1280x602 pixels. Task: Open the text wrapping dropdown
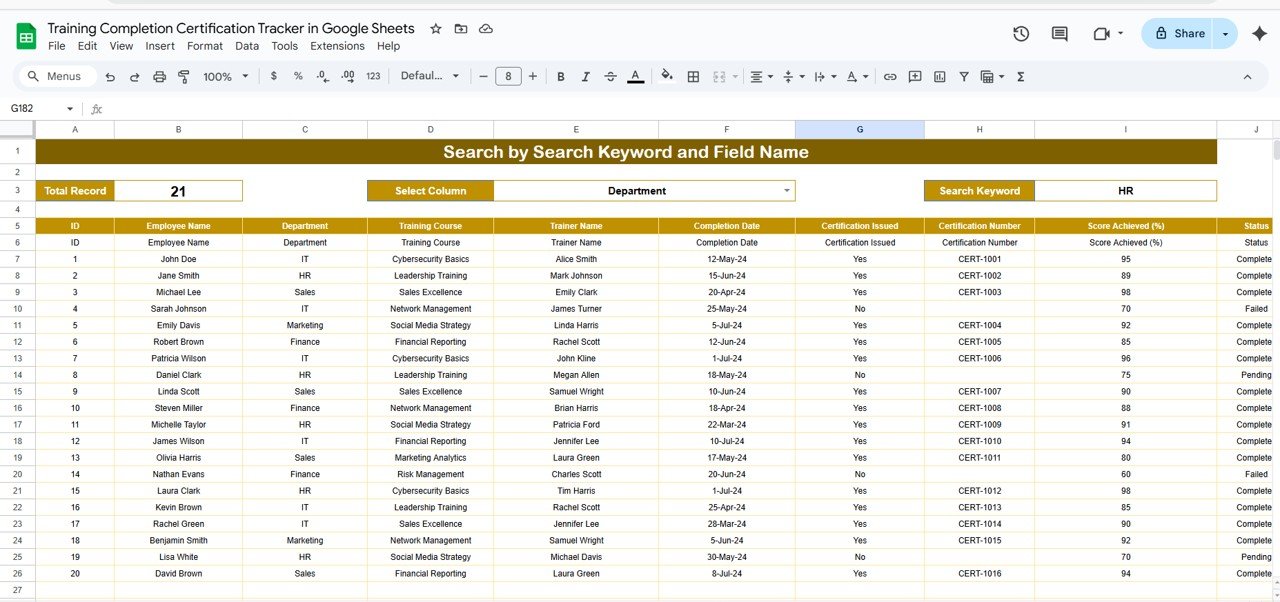tap(825, 76)
